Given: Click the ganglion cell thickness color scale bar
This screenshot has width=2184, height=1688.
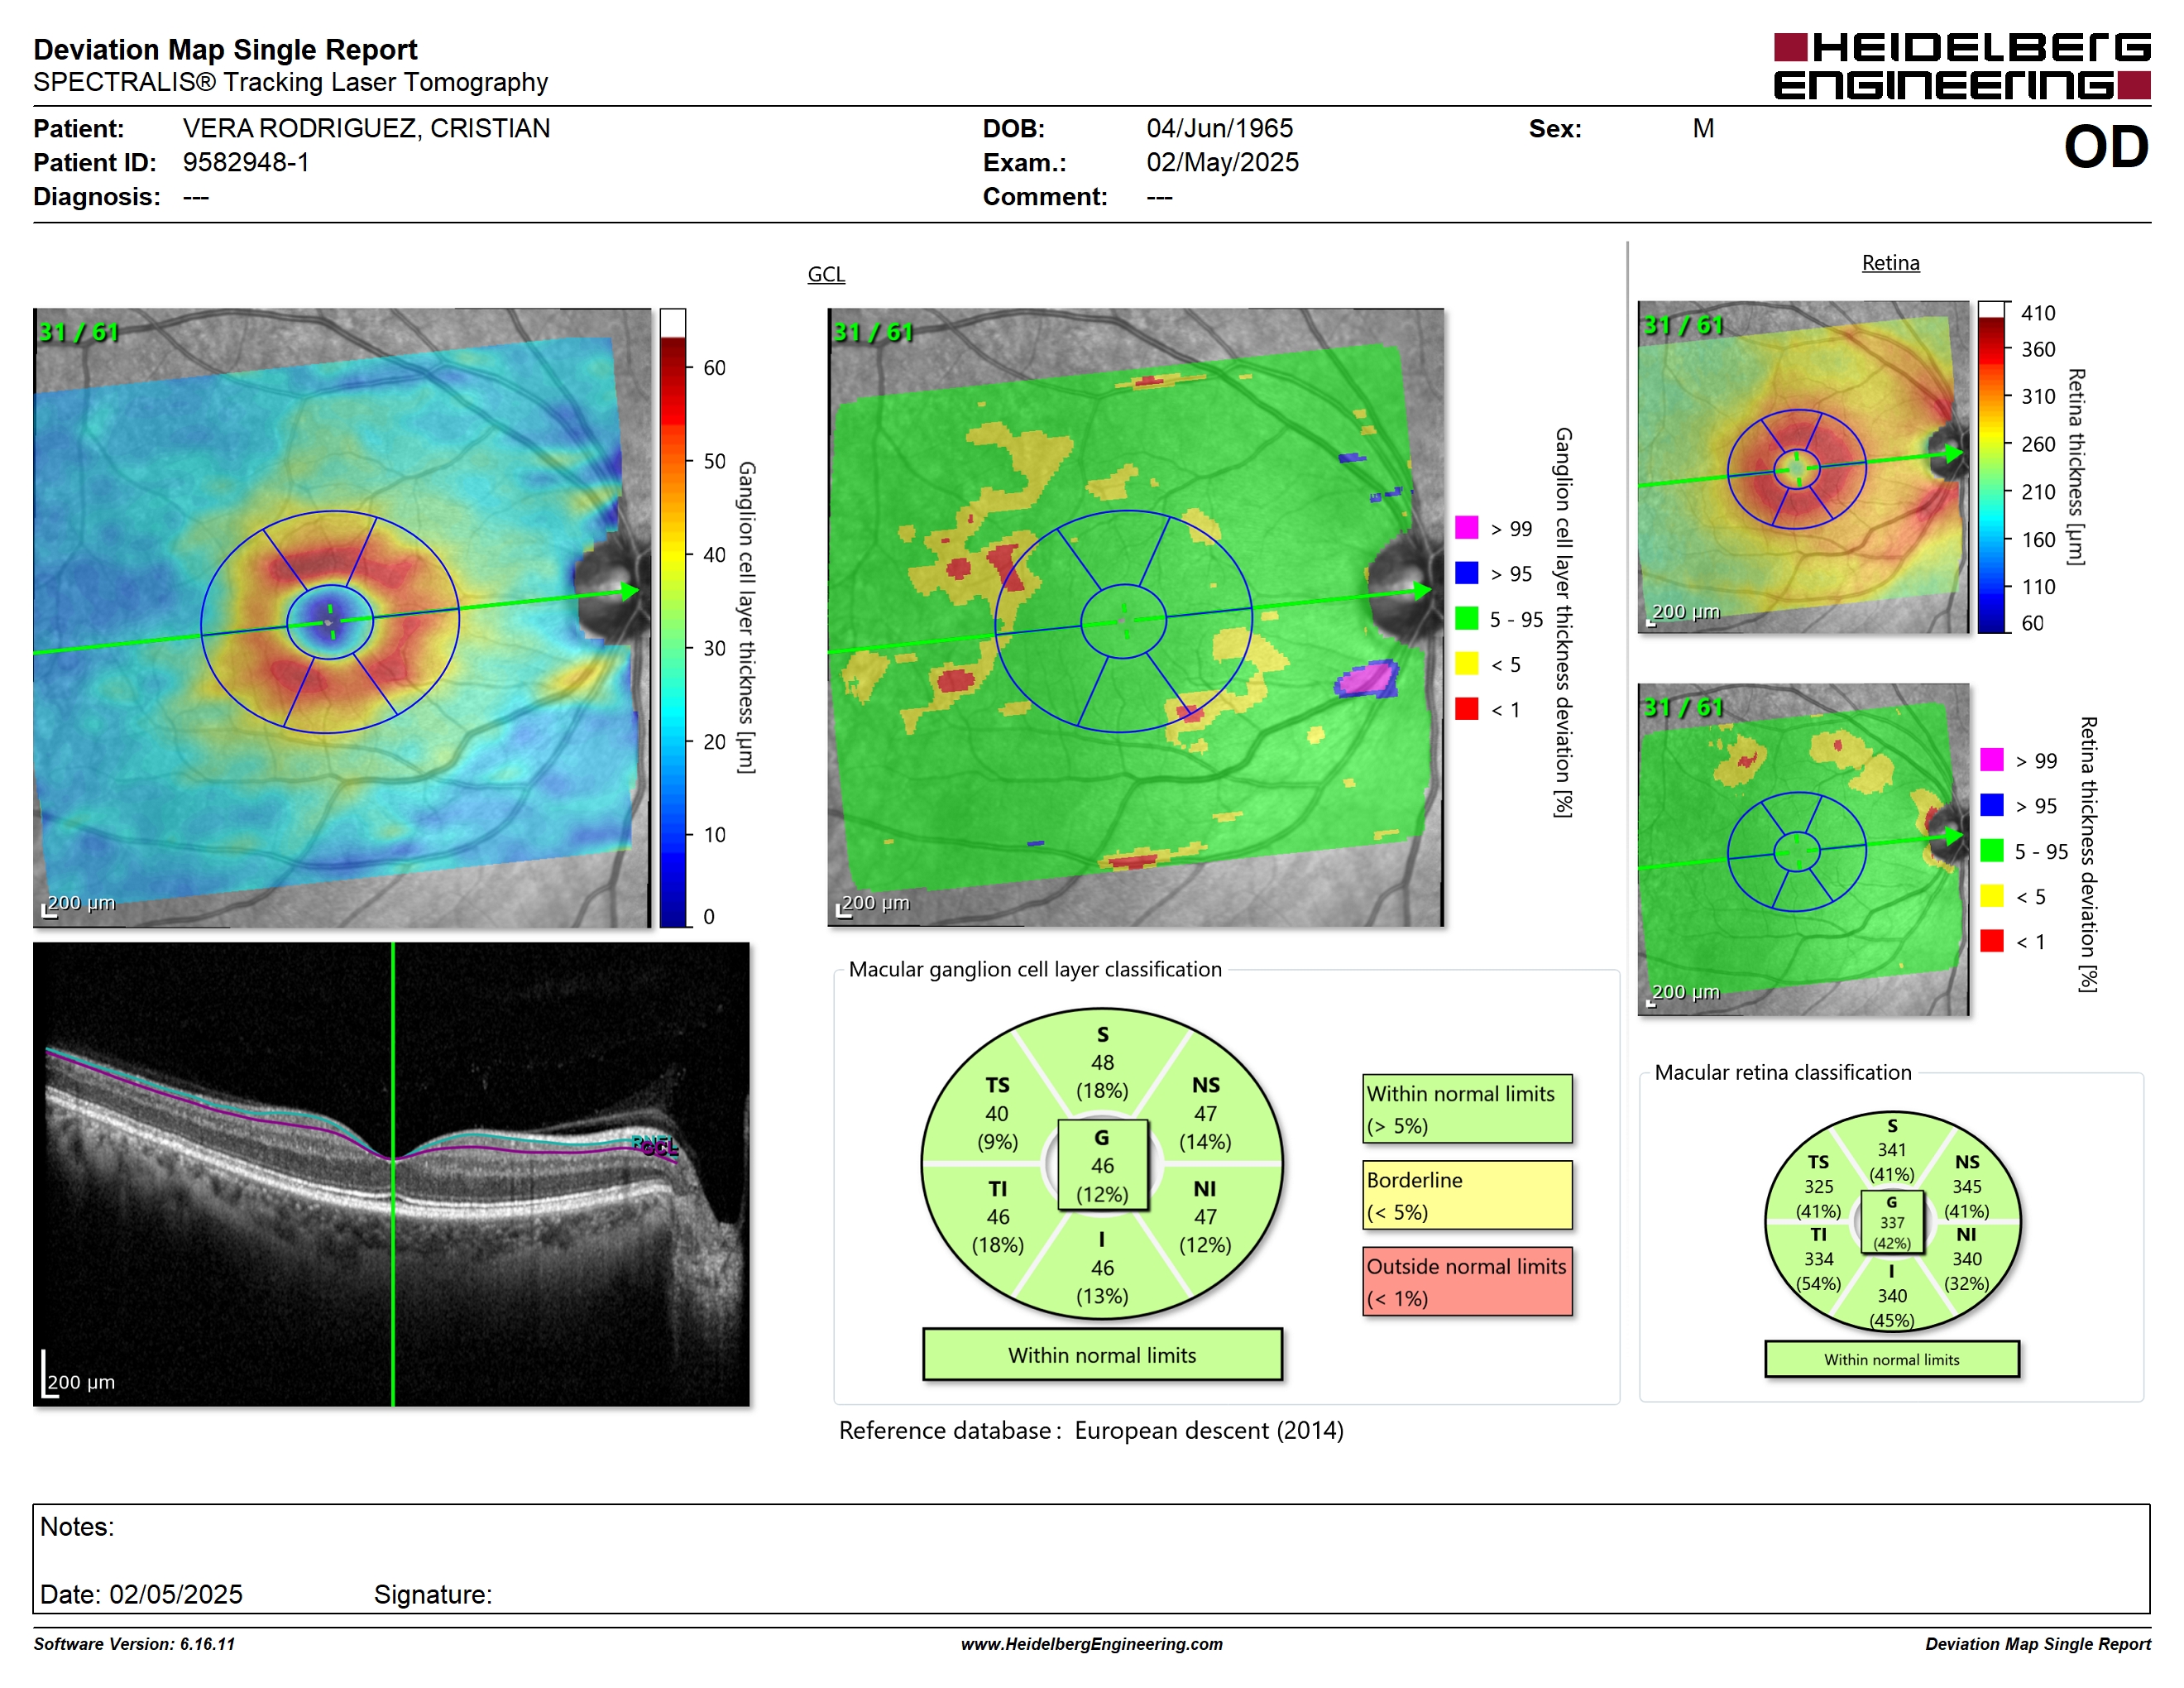Looking at the screenshot, I should click(x=673, y=618).
